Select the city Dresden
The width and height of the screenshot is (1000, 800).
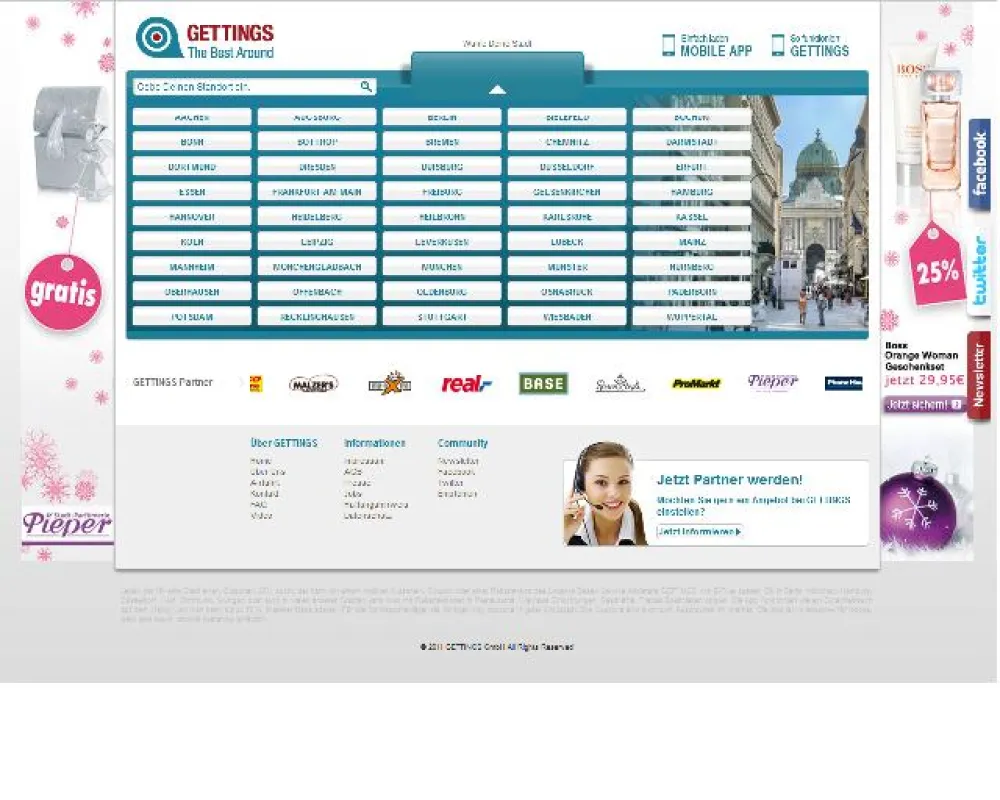coord(317,167)
